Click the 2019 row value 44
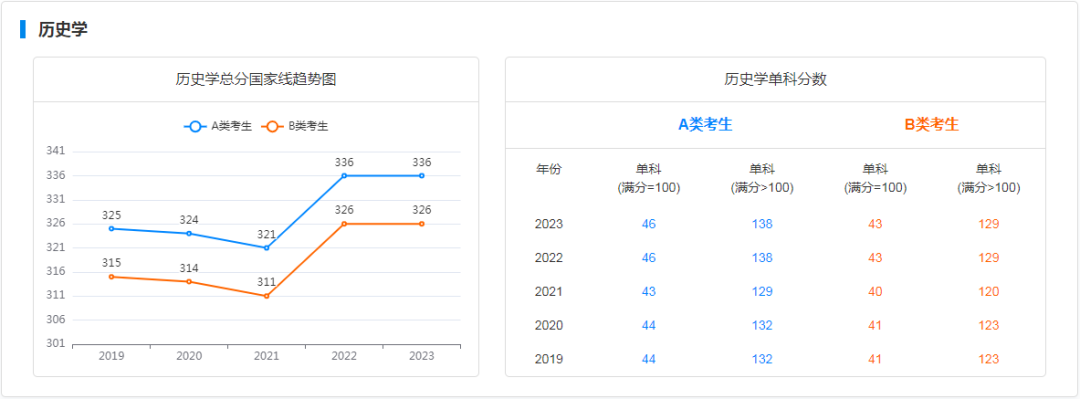The height and width of the screenshot is (399, 1080). [x=649, y=359]
